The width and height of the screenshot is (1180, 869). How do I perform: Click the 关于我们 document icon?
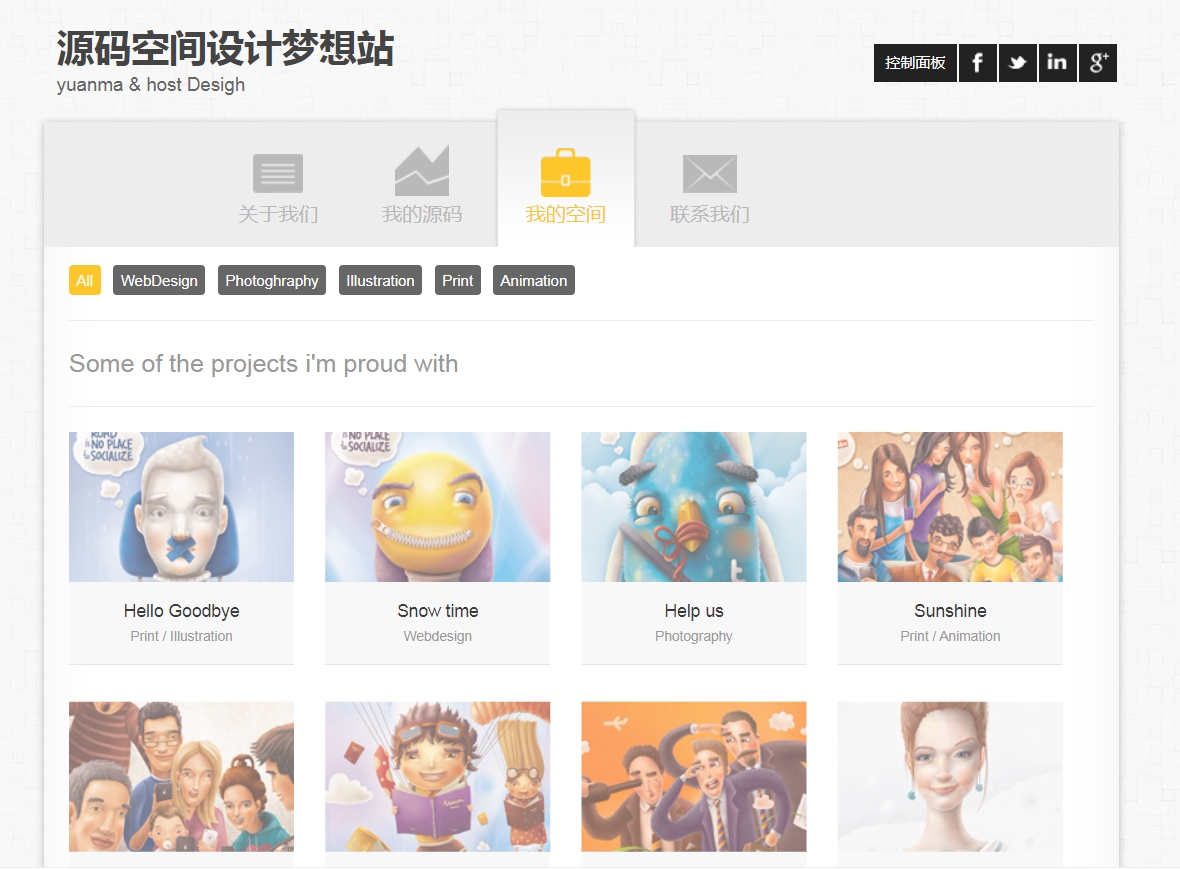point(278,173)
